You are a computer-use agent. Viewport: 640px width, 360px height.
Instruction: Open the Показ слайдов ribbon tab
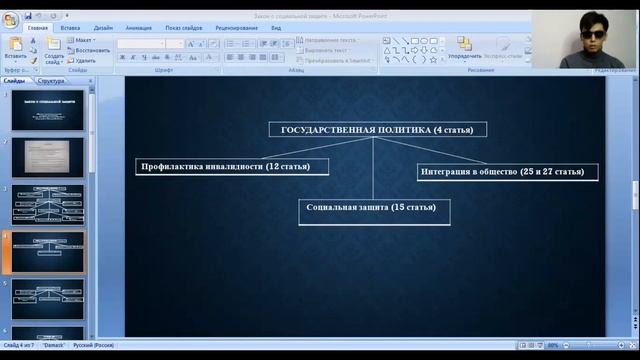(x=184, y=28)
